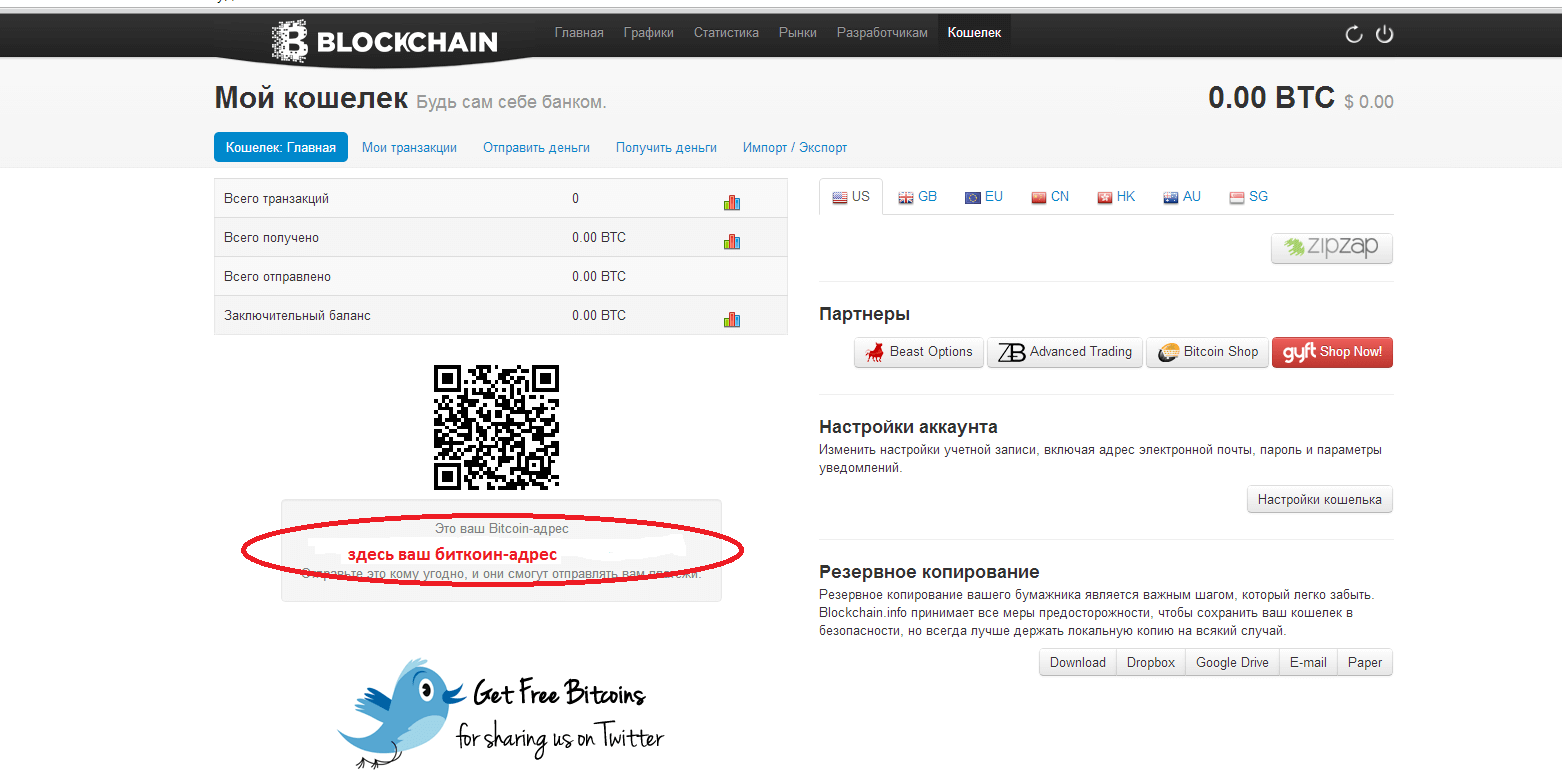Viewport: 1562px width, 781px height.
Task: Open the Кошелек menu item
Action: 974,33
